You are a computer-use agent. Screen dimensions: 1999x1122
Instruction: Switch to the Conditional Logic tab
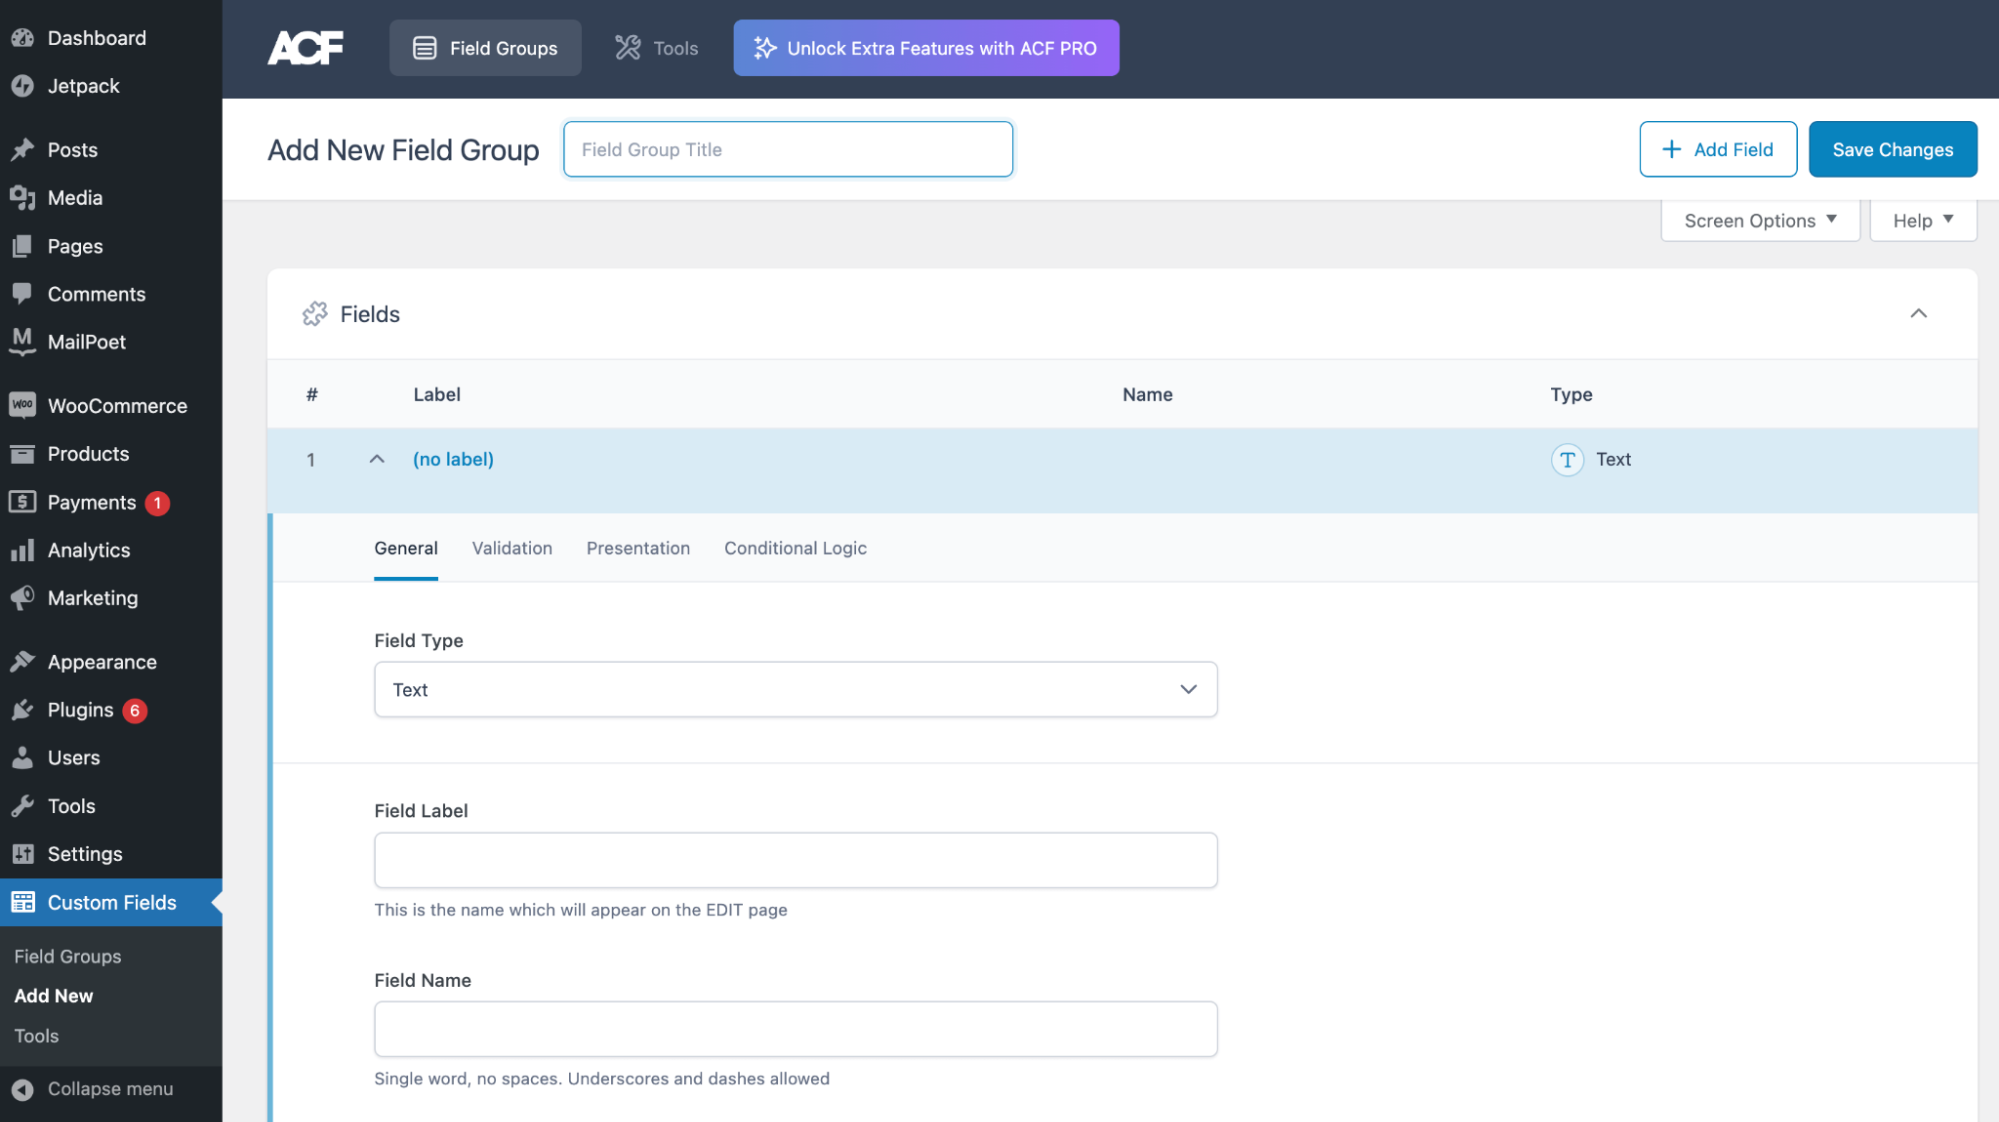tap(795, 547)
